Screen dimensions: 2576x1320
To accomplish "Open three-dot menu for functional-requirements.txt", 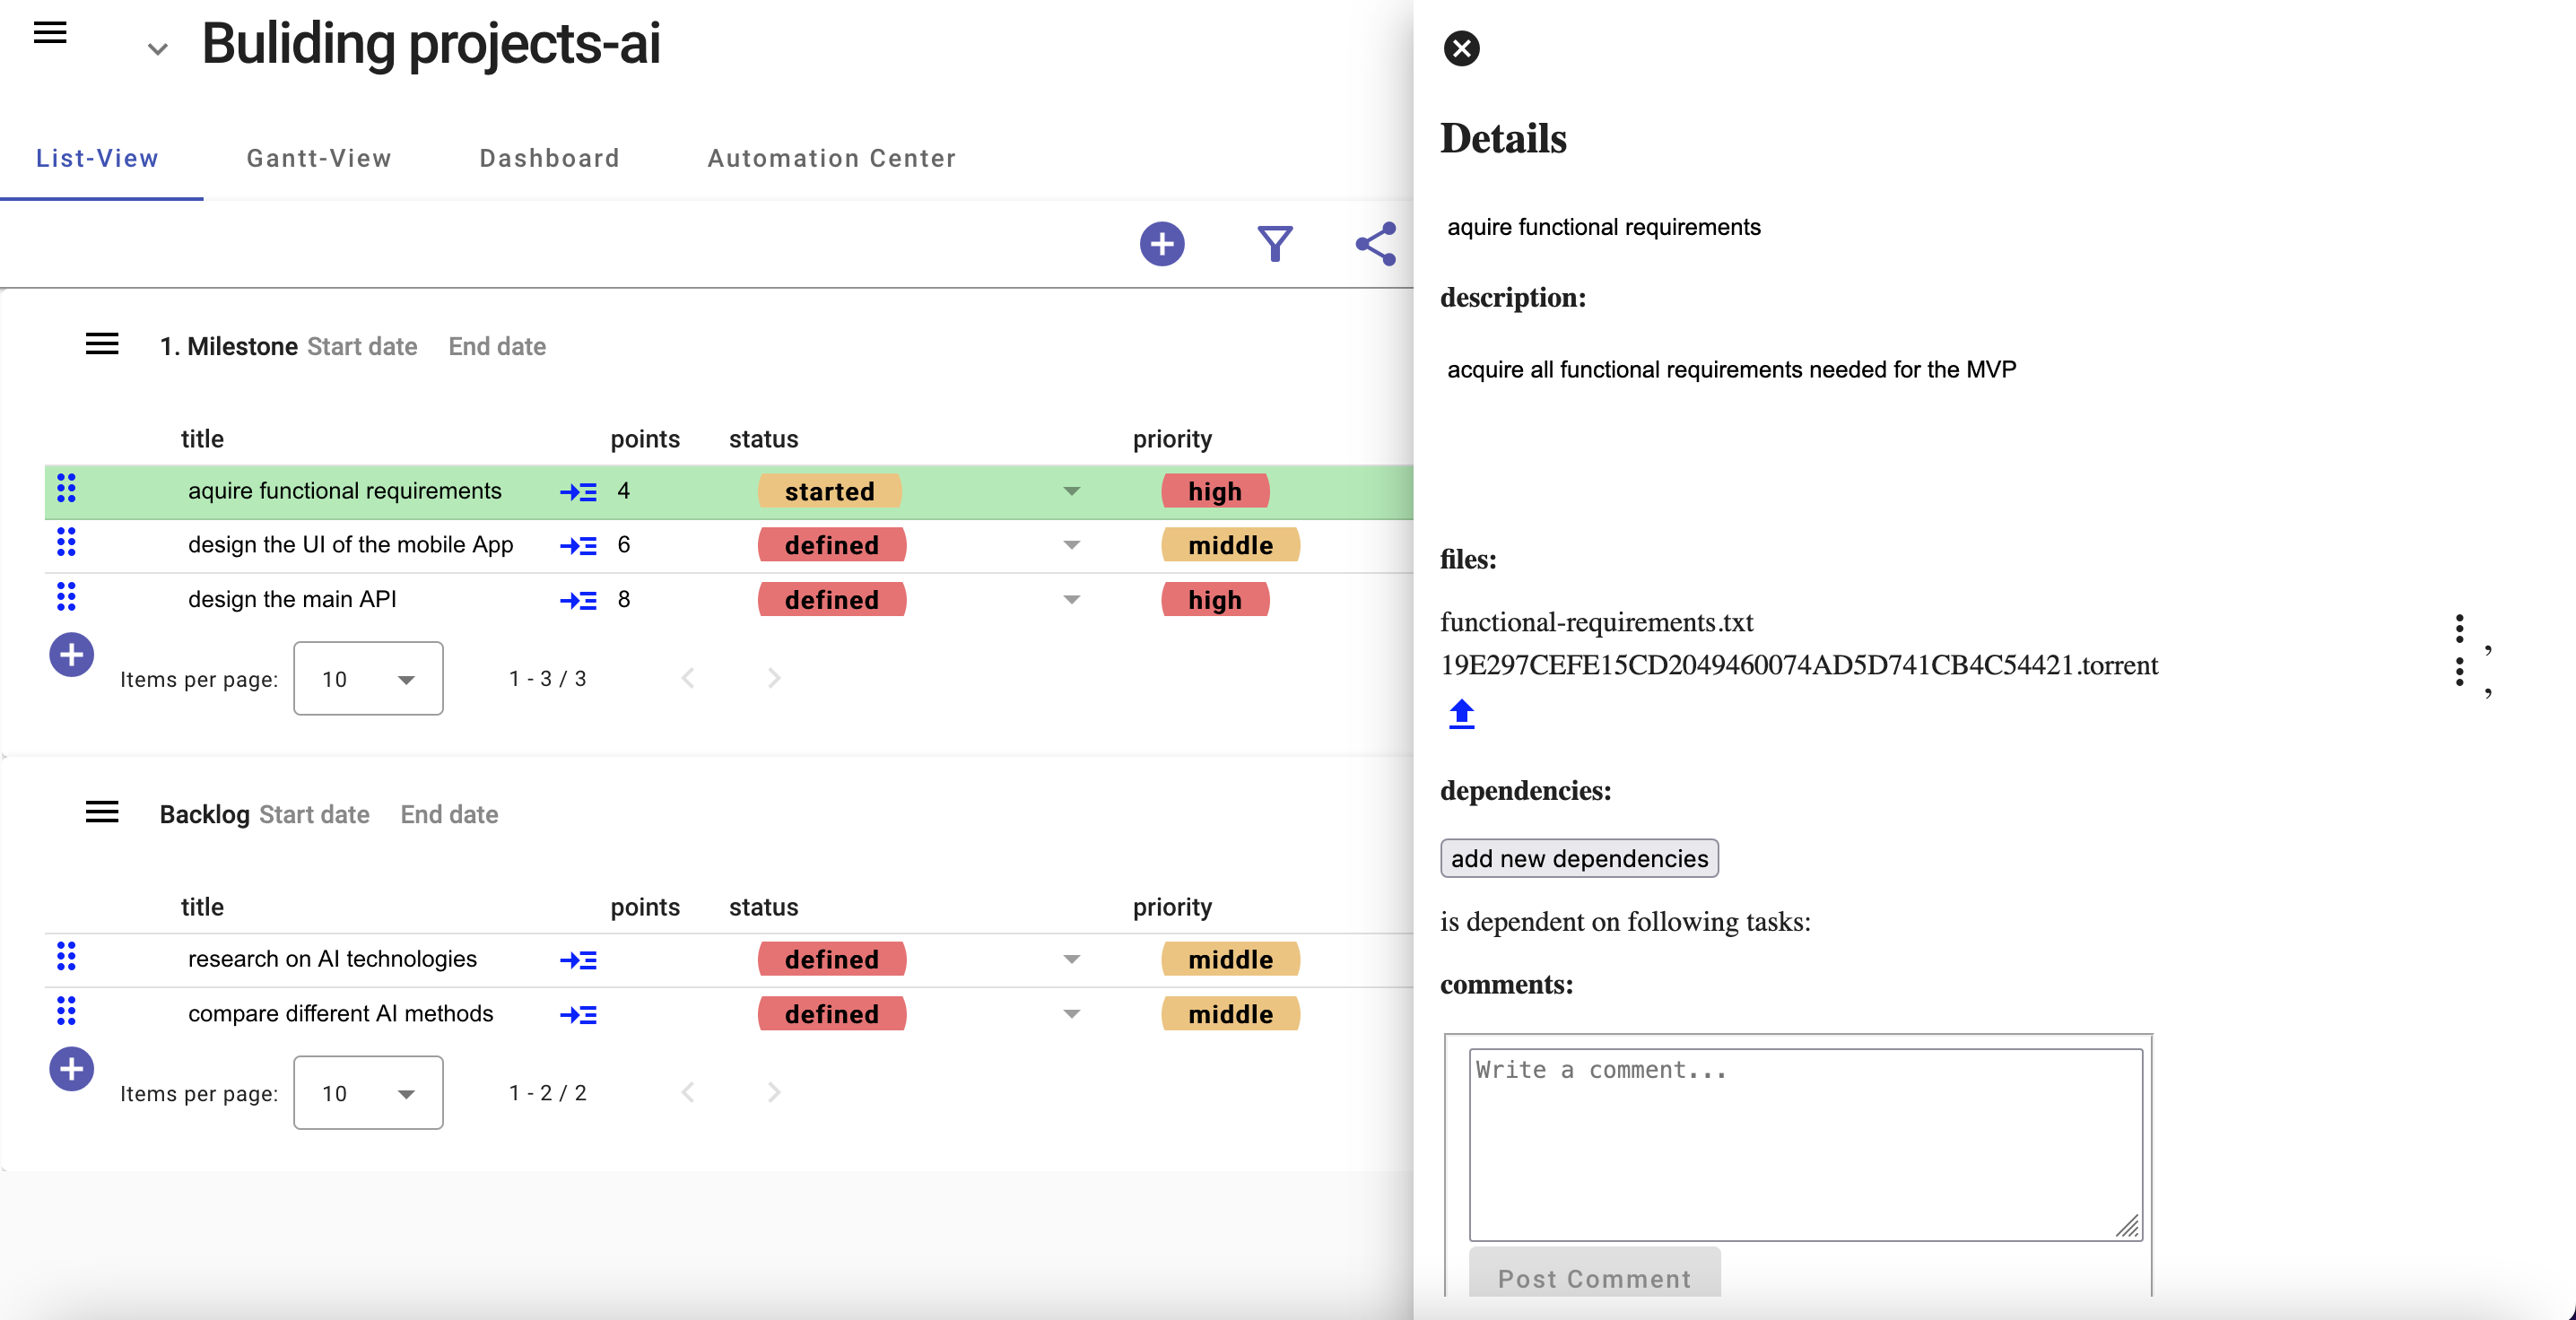I will point(2459,629).
